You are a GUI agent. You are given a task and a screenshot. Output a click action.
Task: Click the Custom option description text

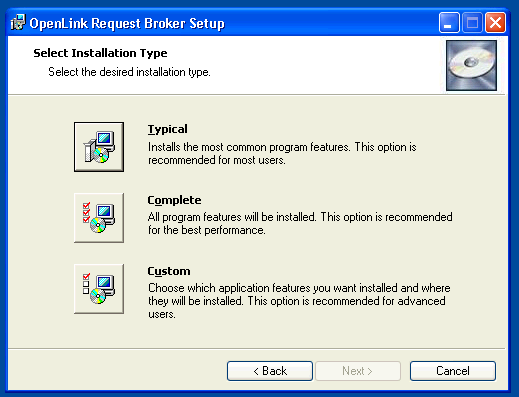(299, 301)
